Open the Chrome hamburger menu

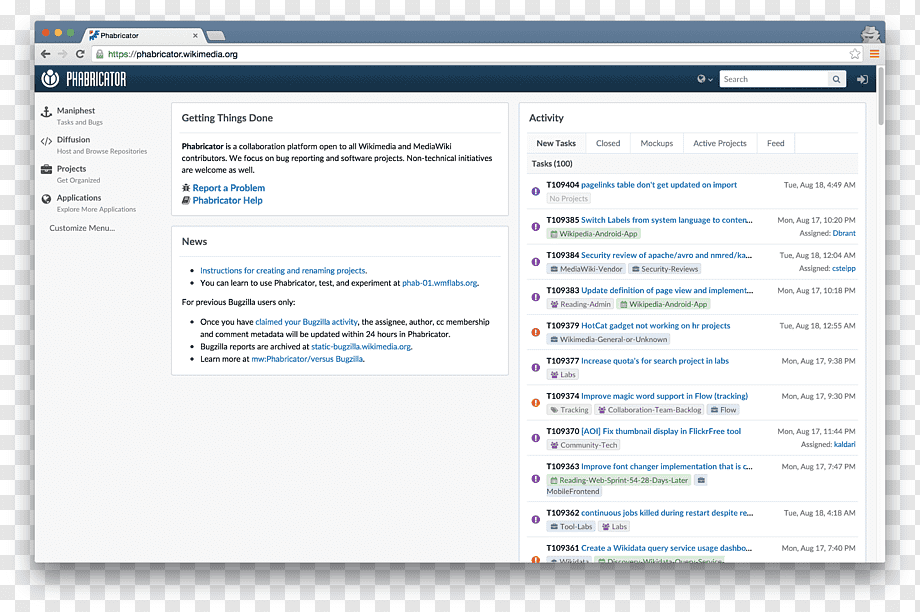[x=874, y=54]
